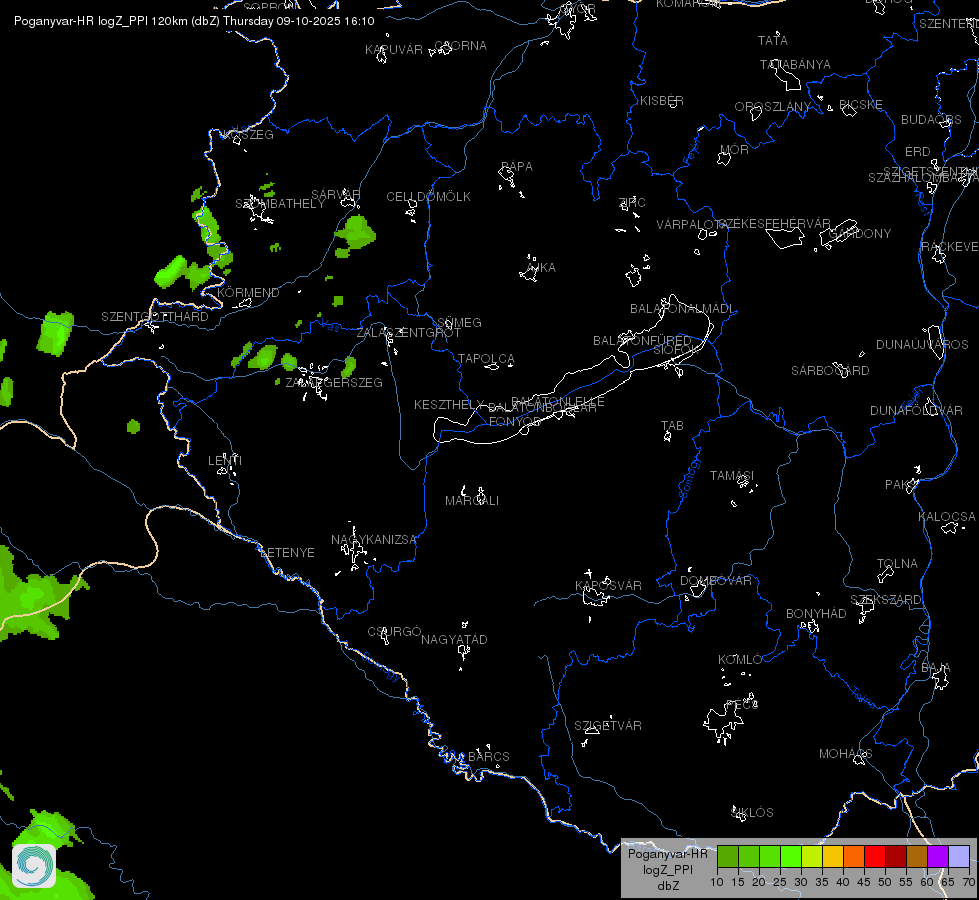
Task: Select the PÁPA city label
Action: (517, 167)
